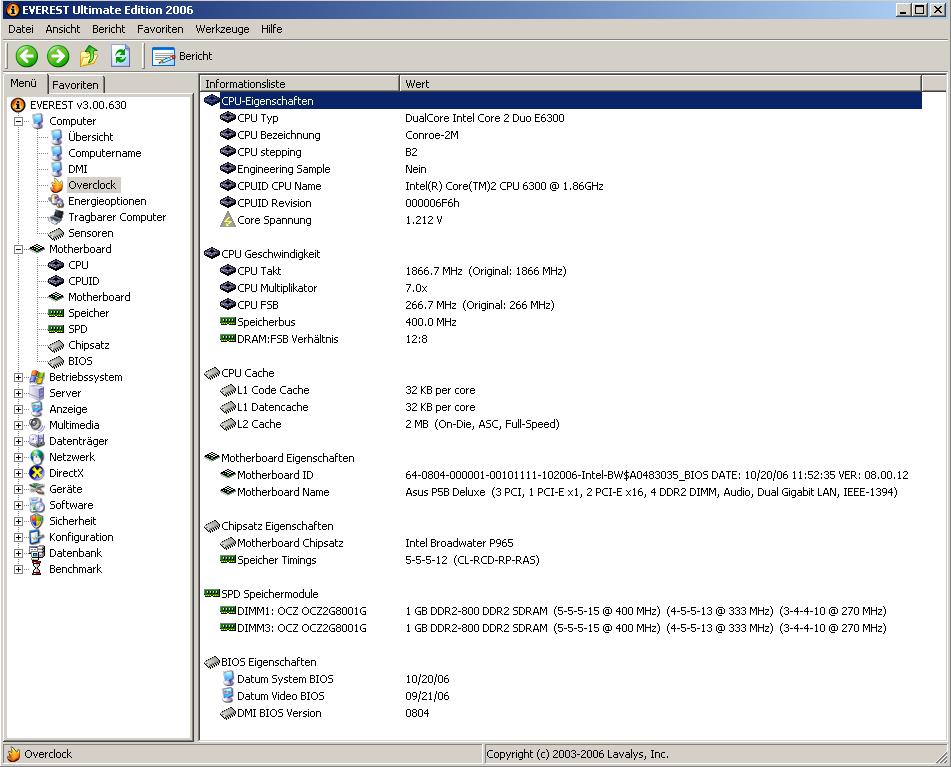The width and height of the screenshot is (951, 767).
Task: Select the Motherboard Name row
Action: (562, 492)
